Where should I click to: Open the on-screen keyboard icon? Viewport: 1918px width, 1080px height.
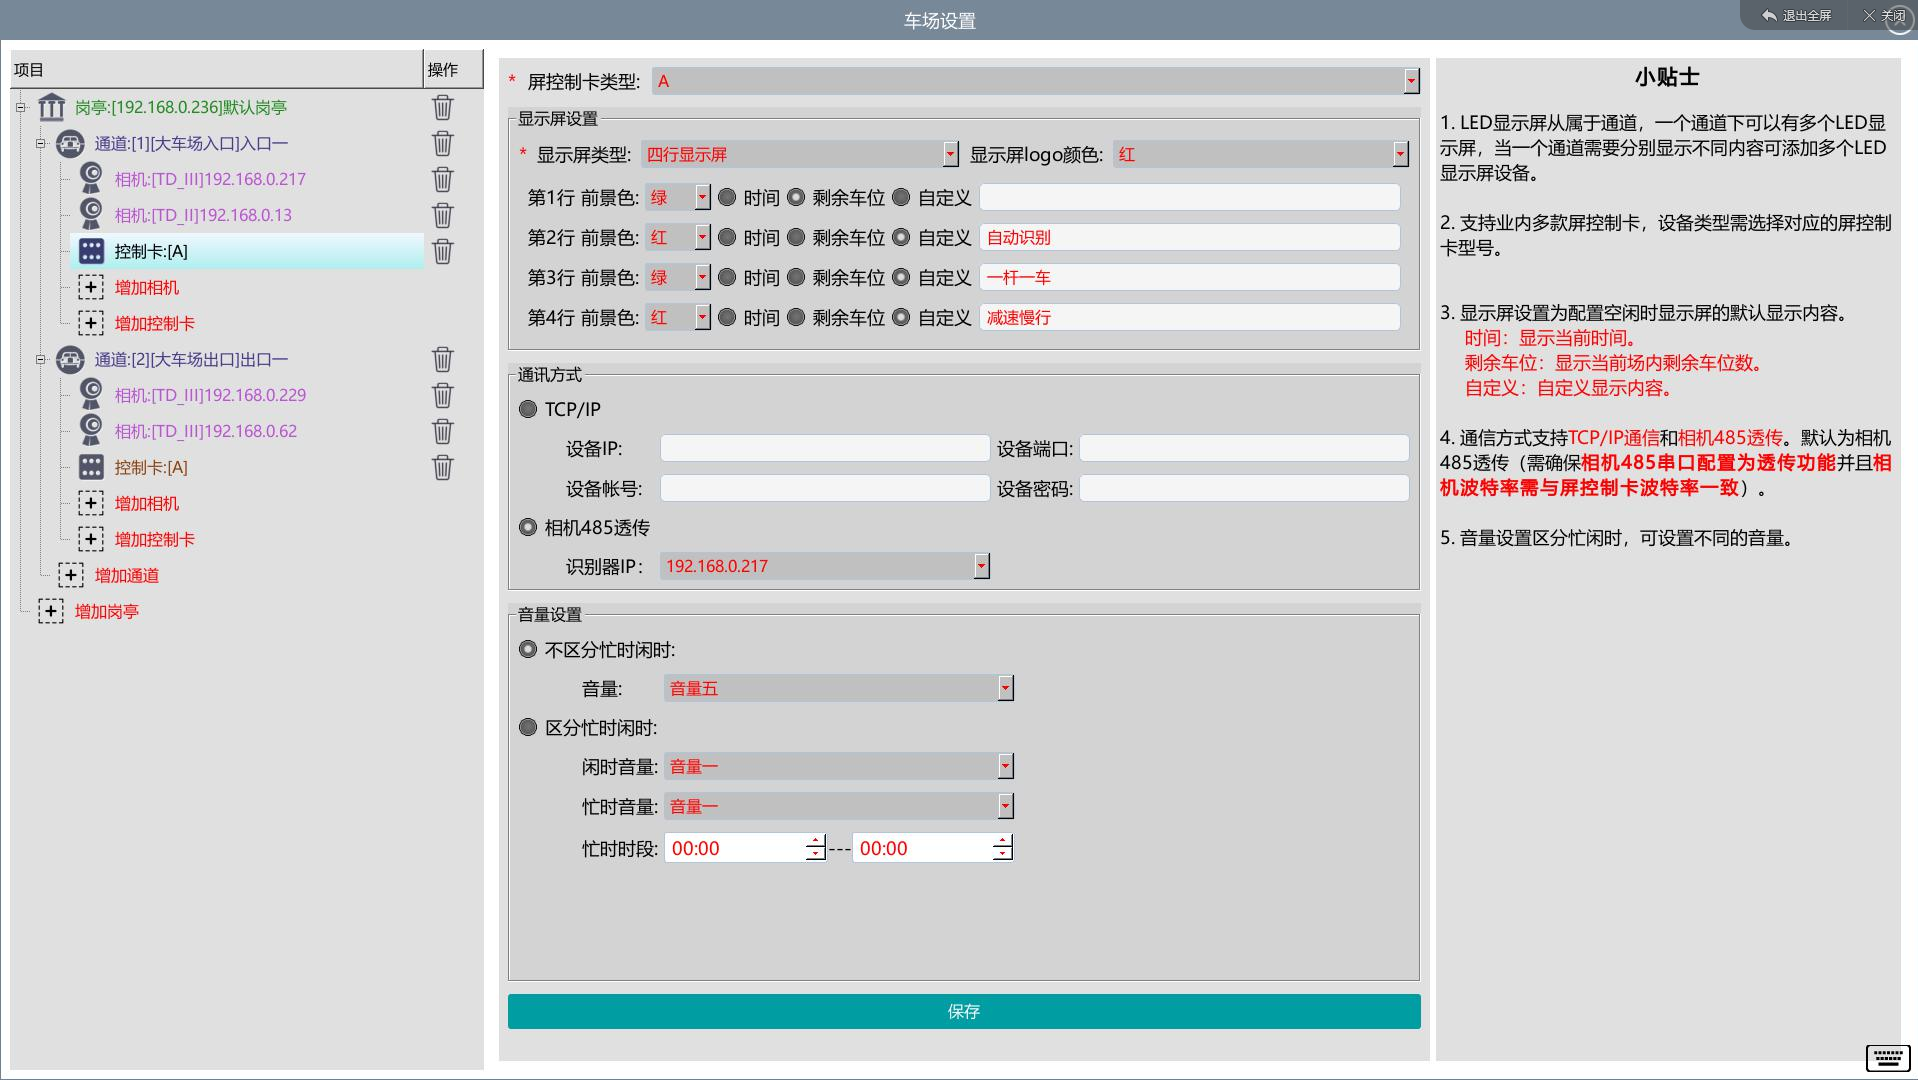pyautogui.click(x=1888, y=1057)
